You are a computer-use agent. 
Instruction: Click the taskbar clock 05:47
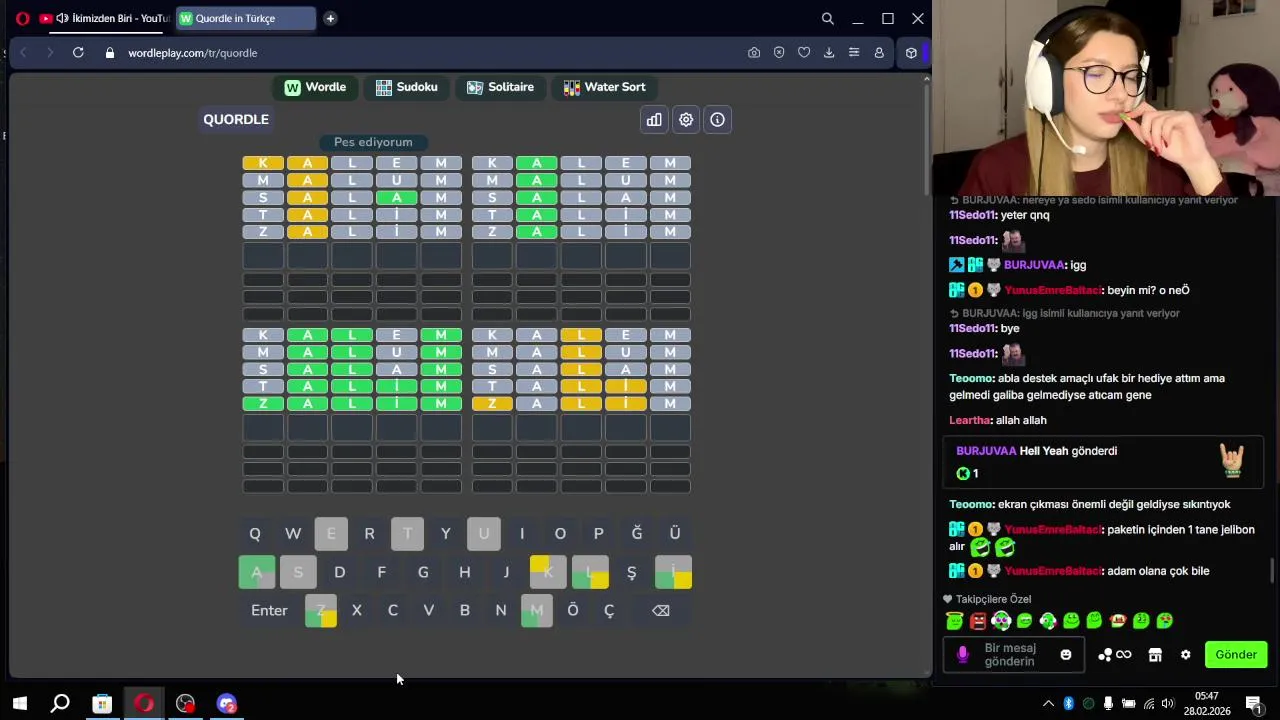coord(1207,696)
